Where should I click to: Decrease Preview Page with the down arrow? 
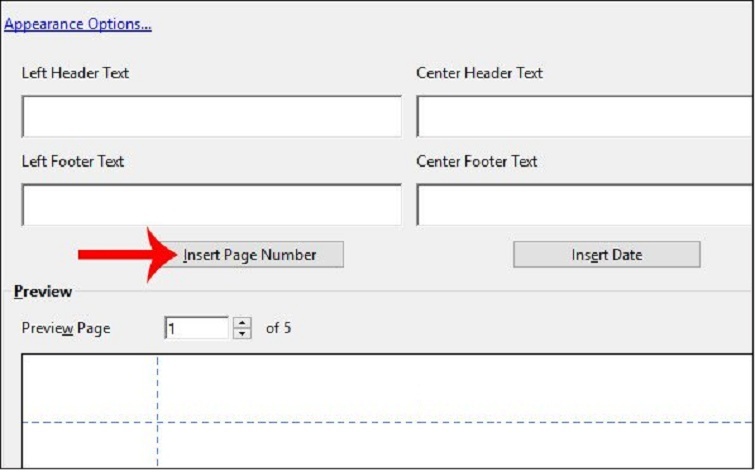click(242, 334)
